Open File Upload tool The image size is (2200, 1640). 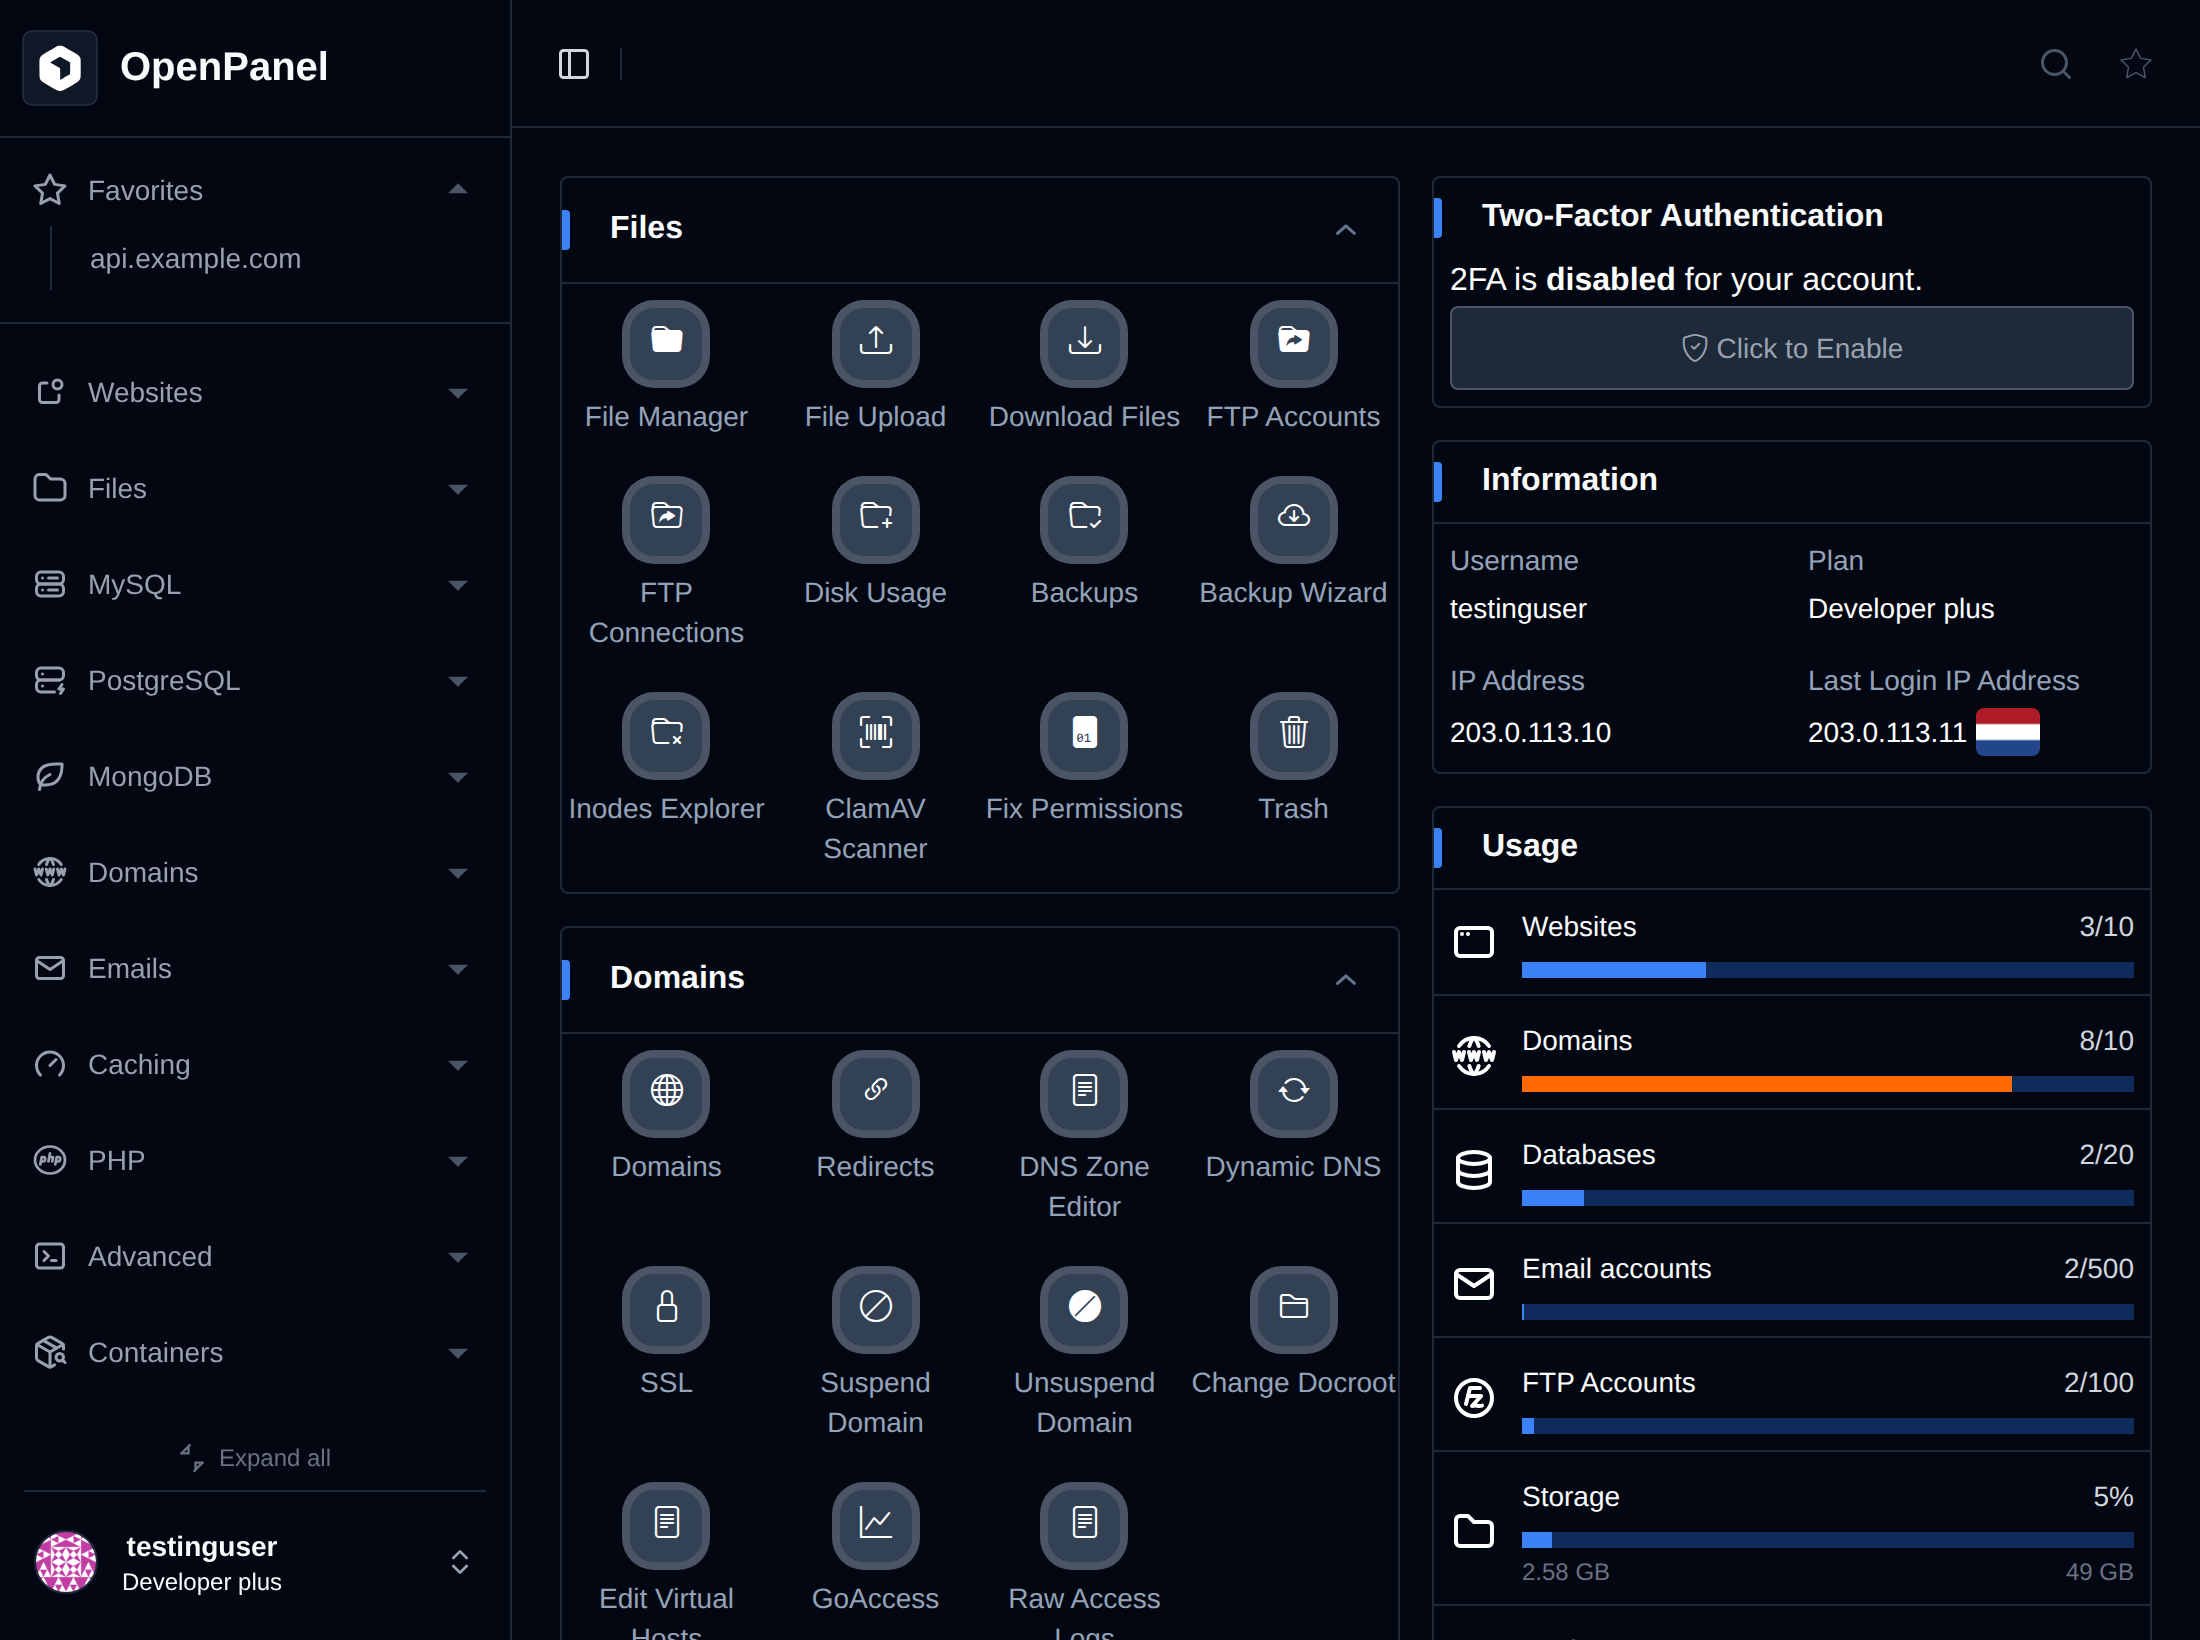pyautogui.click(x=875, y=343)
